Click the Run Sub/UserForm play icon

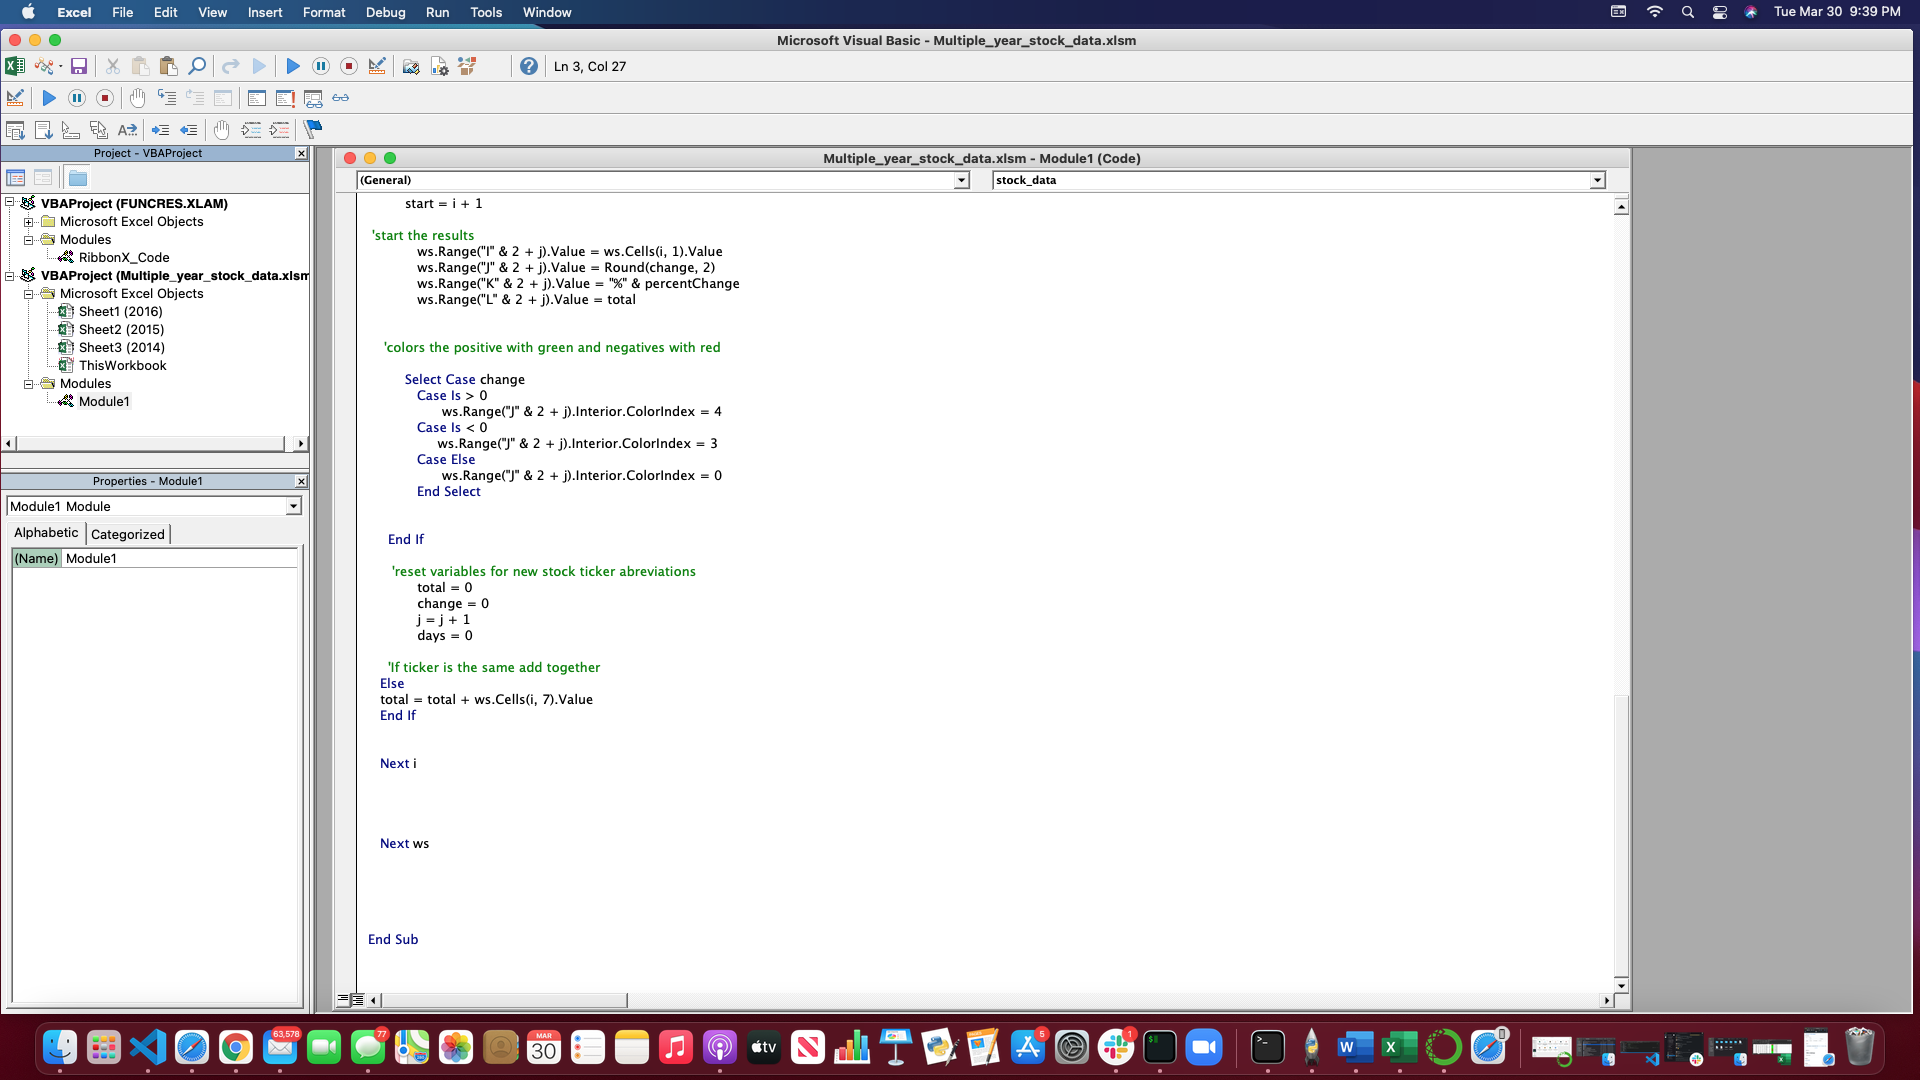coord(293,66)
